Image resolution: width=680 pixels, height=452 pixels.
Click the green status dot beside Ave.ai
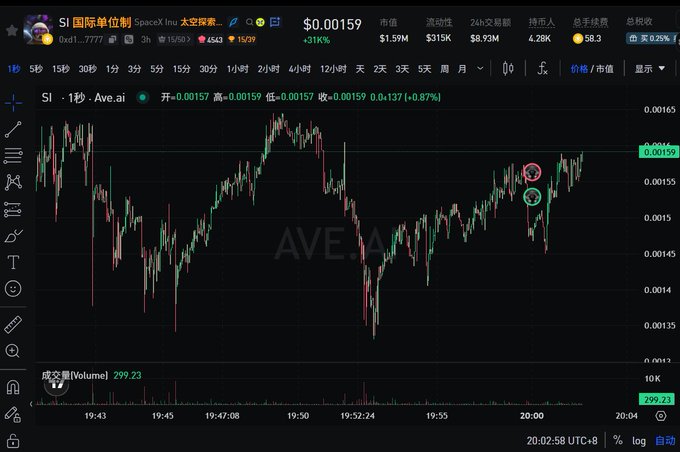point(142,97)
